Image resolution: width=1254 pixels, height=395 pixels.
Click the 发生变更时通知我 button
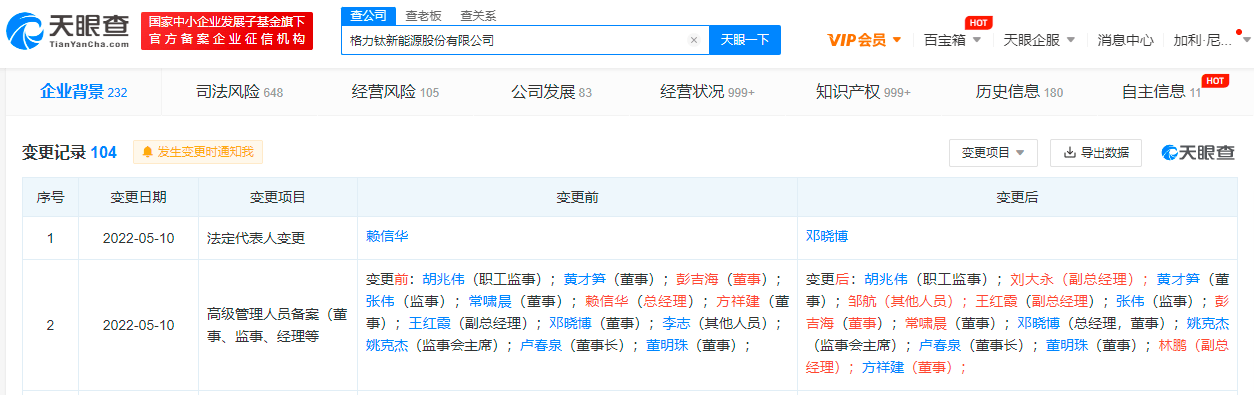pos(198,152)
